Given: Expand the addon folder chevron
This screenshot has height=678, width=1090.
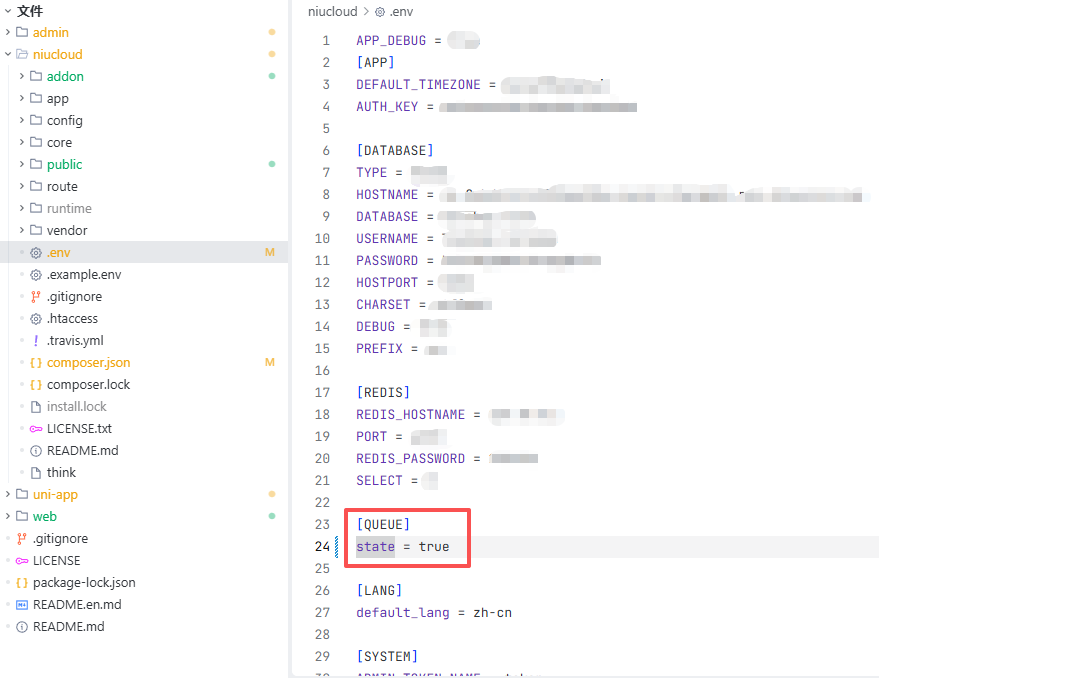Looking at the screenshot, I should [x=22, y=77].
